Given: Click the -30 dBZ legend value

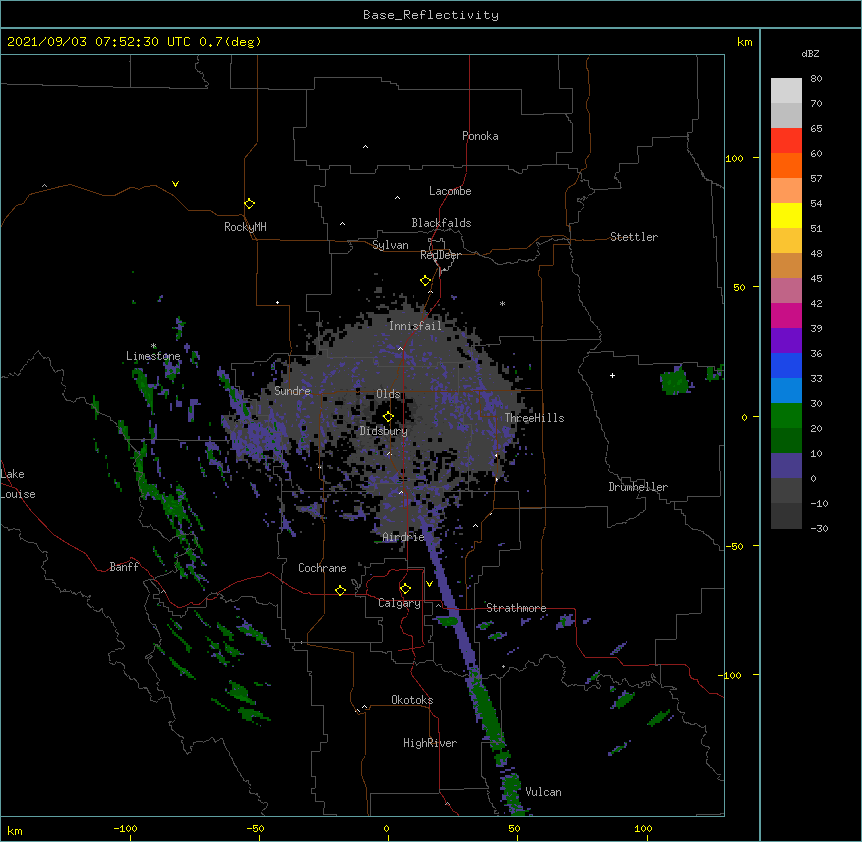Looking at the screenshot, I should tap(819, 528).
